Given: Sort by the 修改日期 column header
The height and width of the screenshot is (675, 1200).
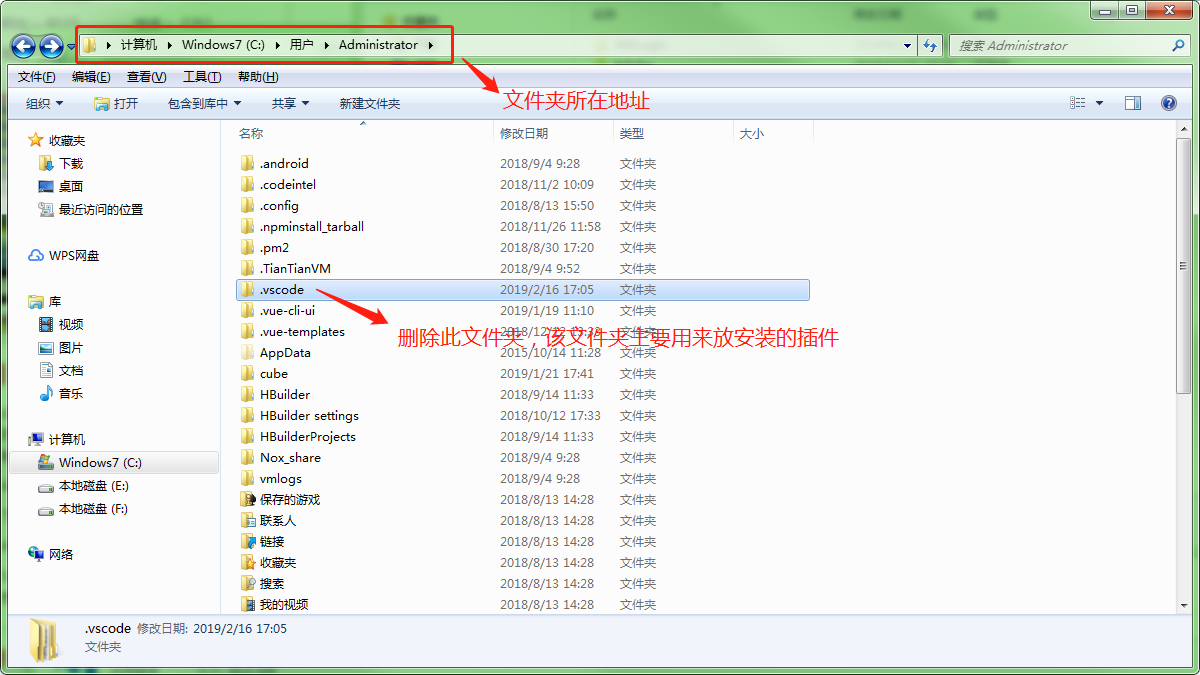Looking at the screenshot, I should (x=524, y=133).
